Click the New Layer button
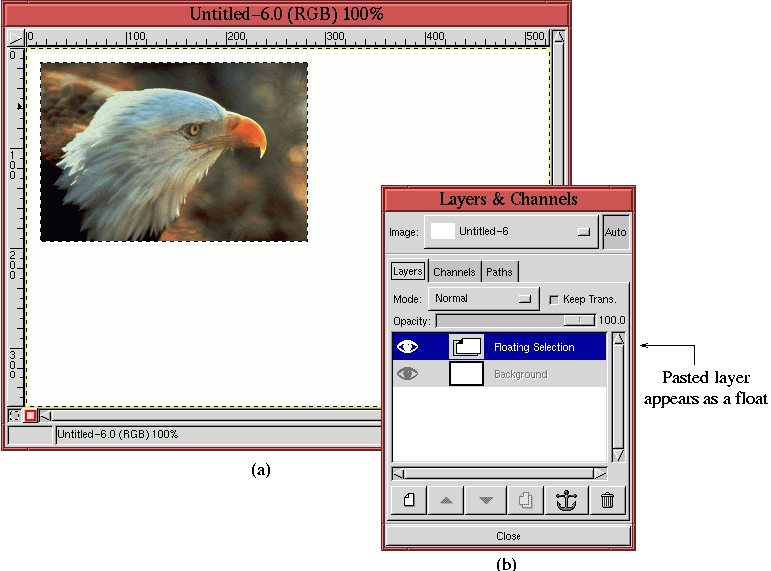 point(409,500)
